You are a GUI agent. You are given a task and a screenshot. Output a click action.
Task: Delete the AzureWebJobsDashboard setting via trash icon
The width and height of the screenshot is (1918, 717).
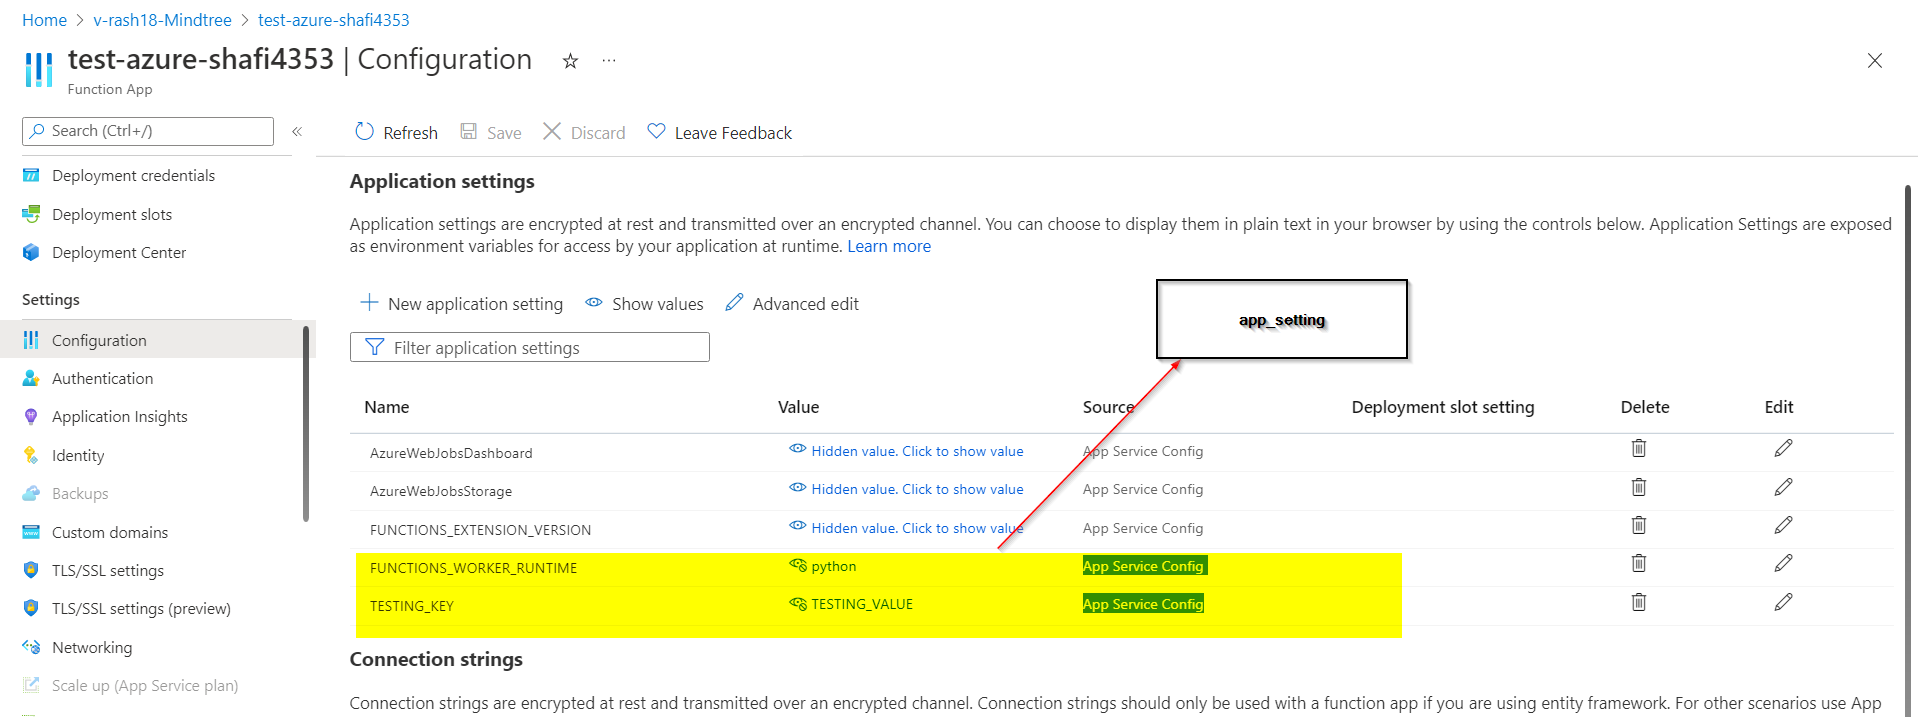click(x=1638, y=448)
